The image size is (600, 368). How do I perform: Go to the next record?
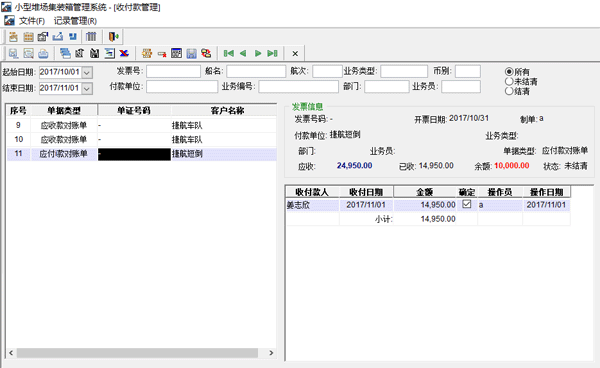pyautogui.click(x=258, y=54)
